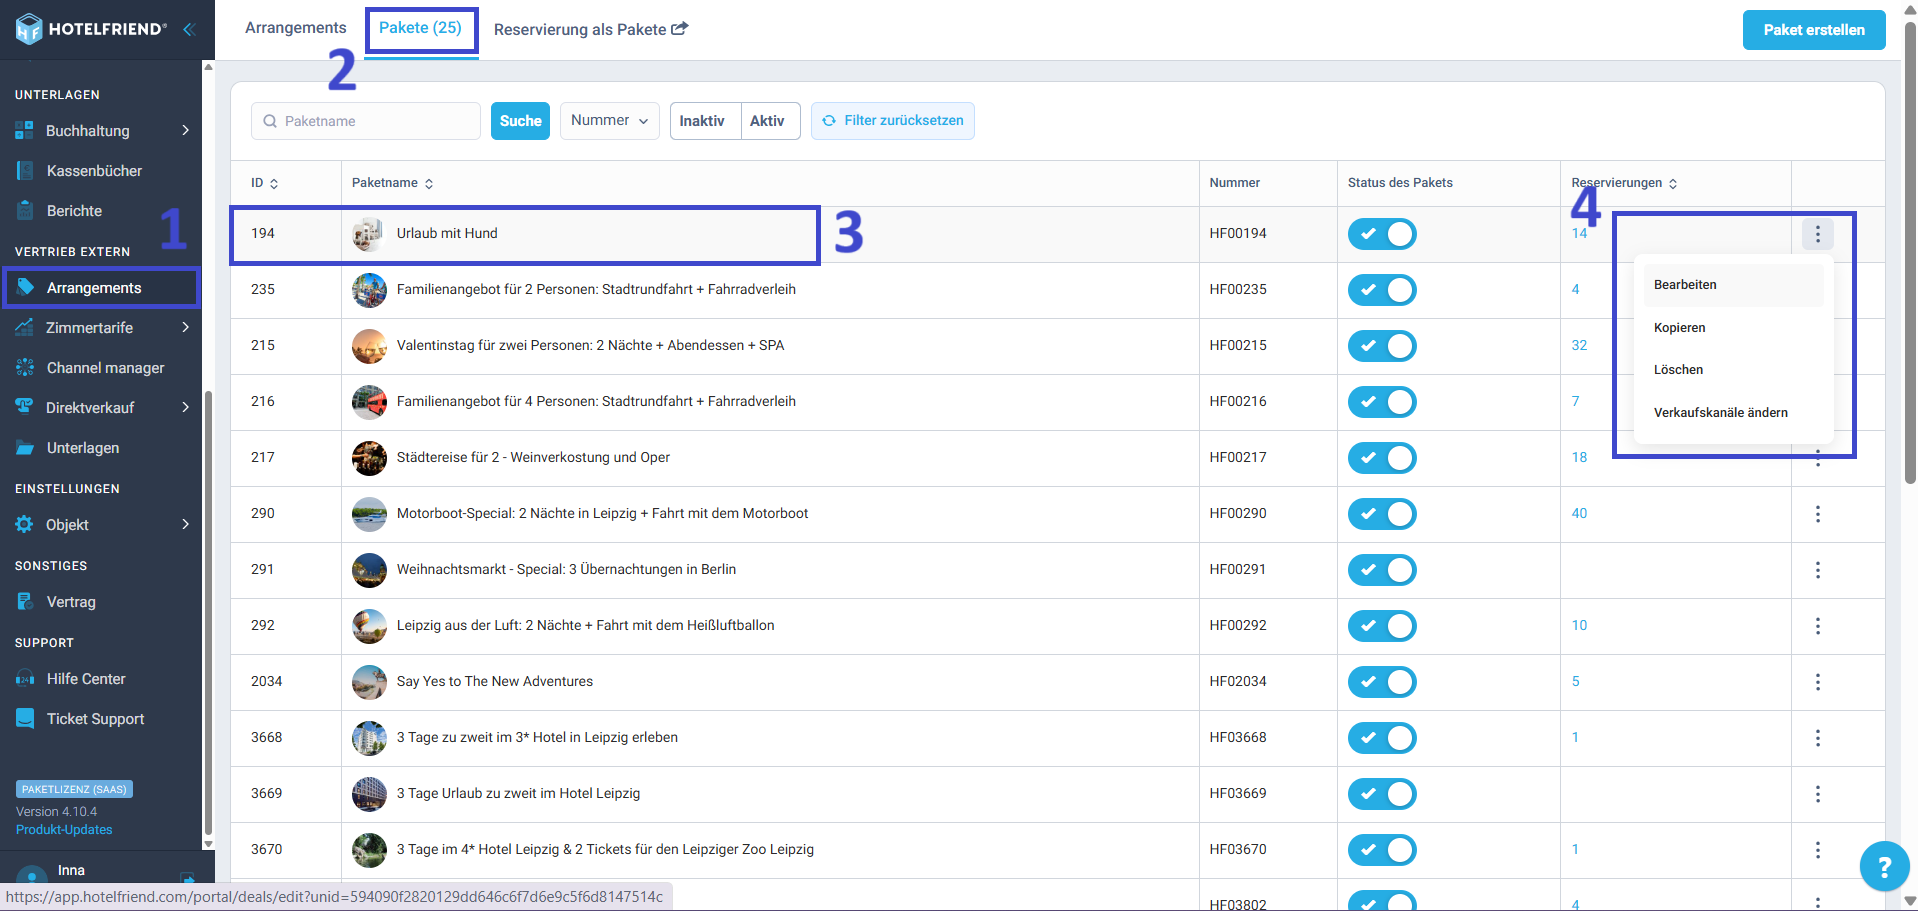Screen dimensions: 1918x911
Task: Open the Nummer dropdown filter
Action: (x=610, y=121)
